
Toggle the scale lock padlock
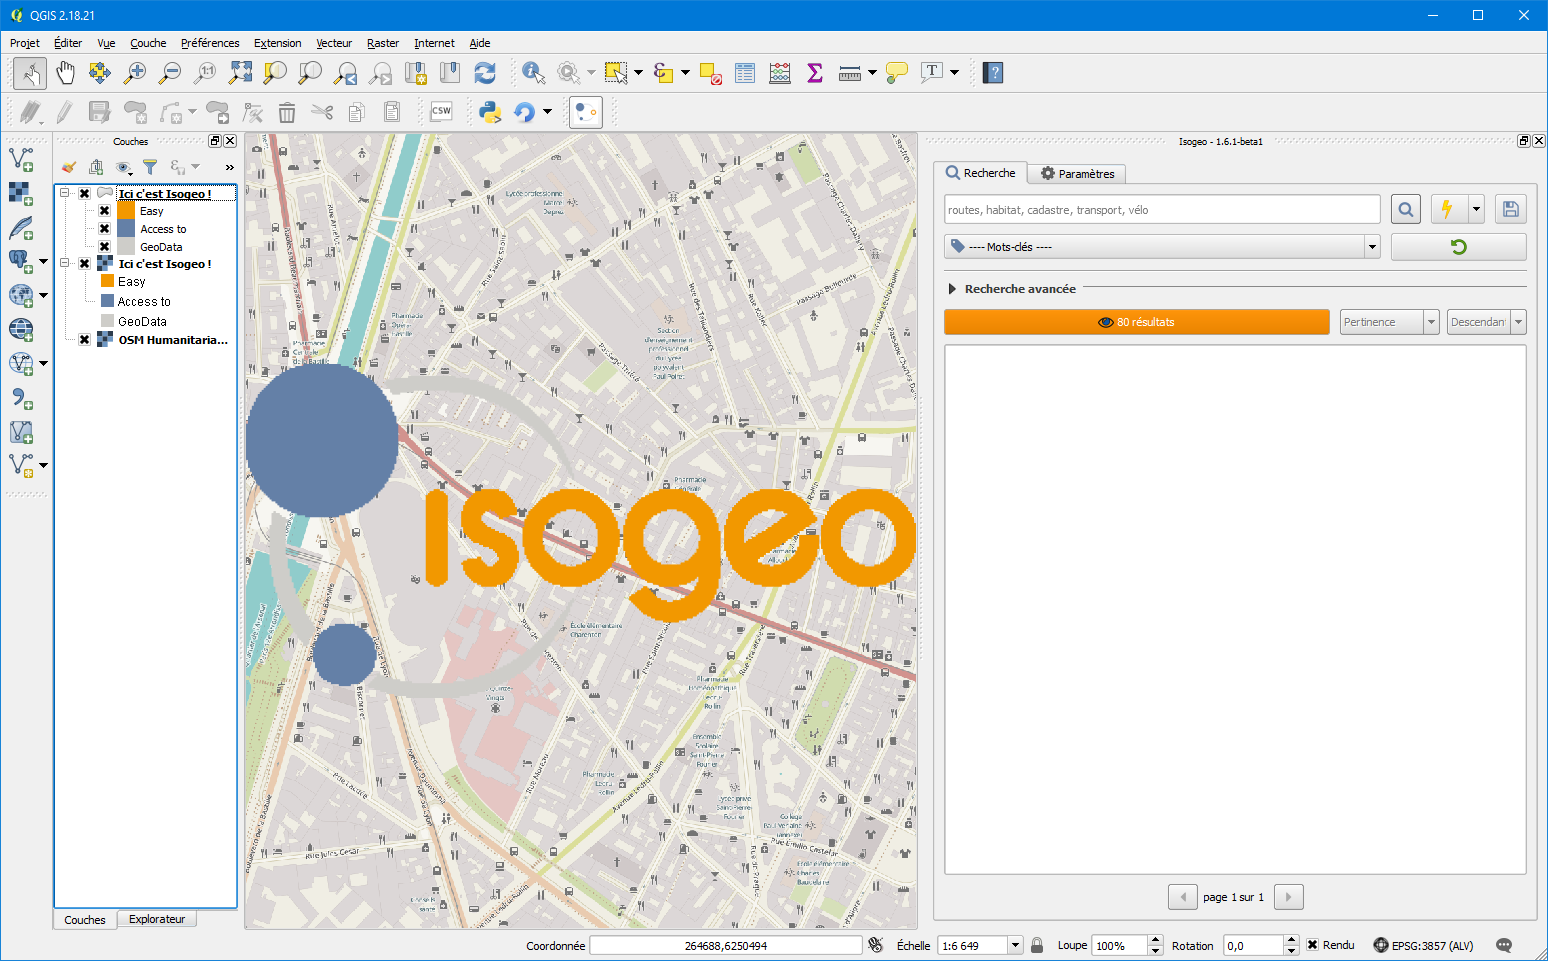[x=1037, y=945]
